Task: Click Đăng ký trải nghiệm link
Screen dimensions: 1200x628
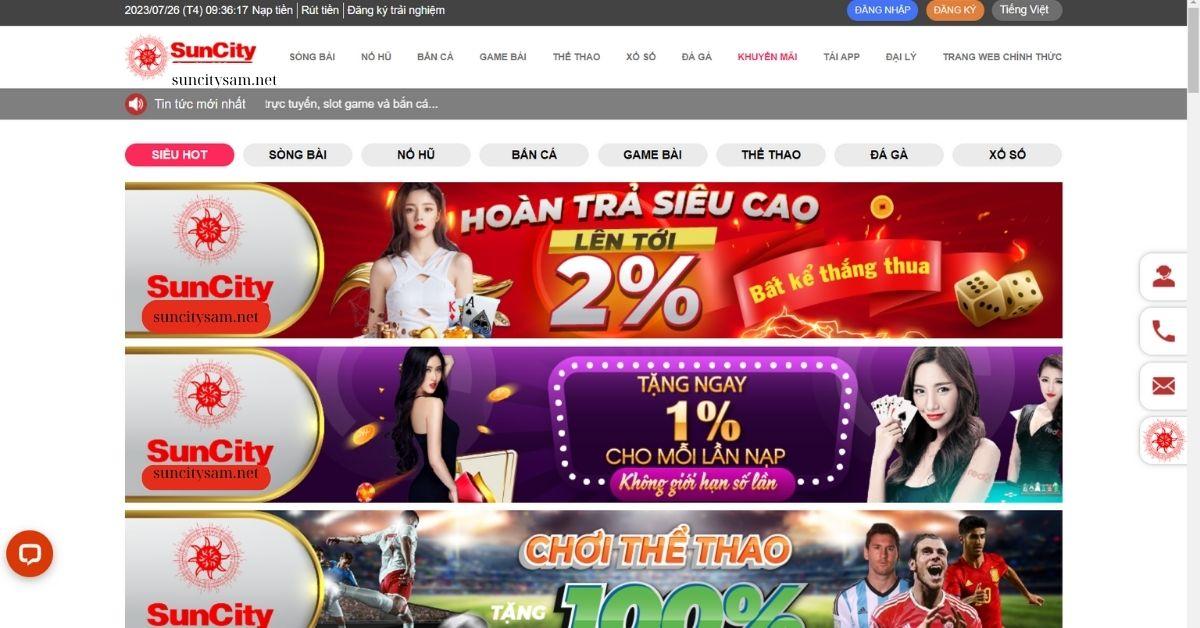Action: 396,10
